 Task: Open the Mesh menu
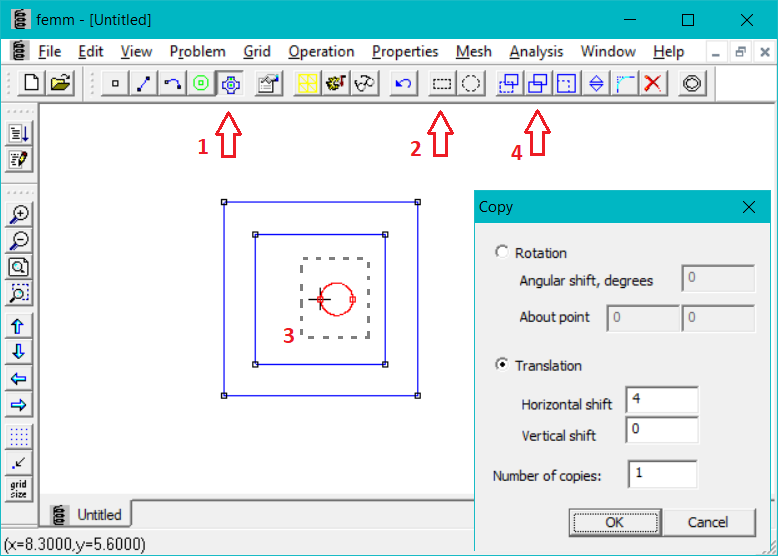click(x=473, y=52)
